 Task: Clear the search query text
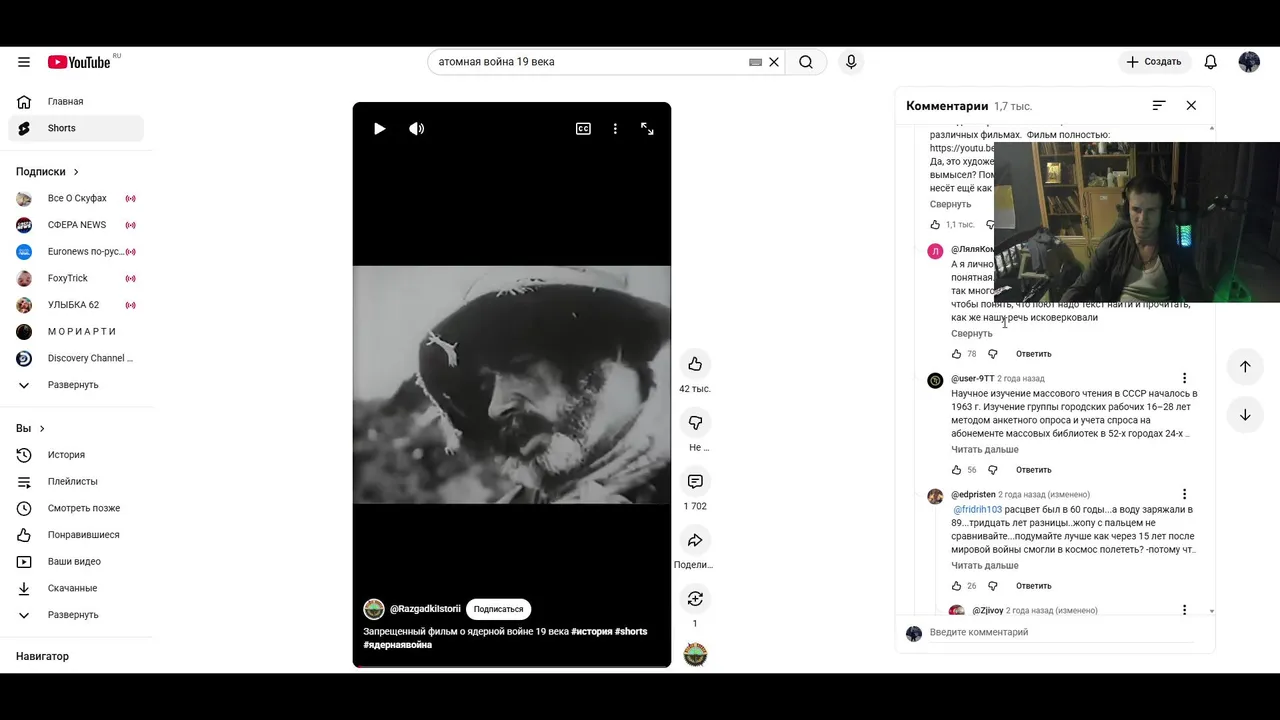(774, 62)
